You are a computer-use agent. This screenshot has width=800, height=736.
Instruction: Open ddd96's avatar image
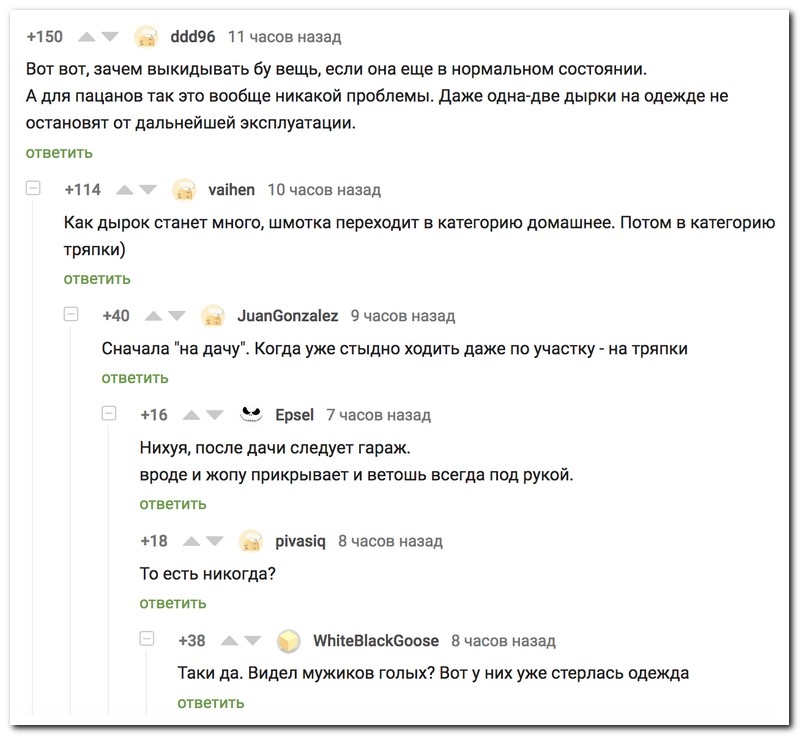pos(146,37)
